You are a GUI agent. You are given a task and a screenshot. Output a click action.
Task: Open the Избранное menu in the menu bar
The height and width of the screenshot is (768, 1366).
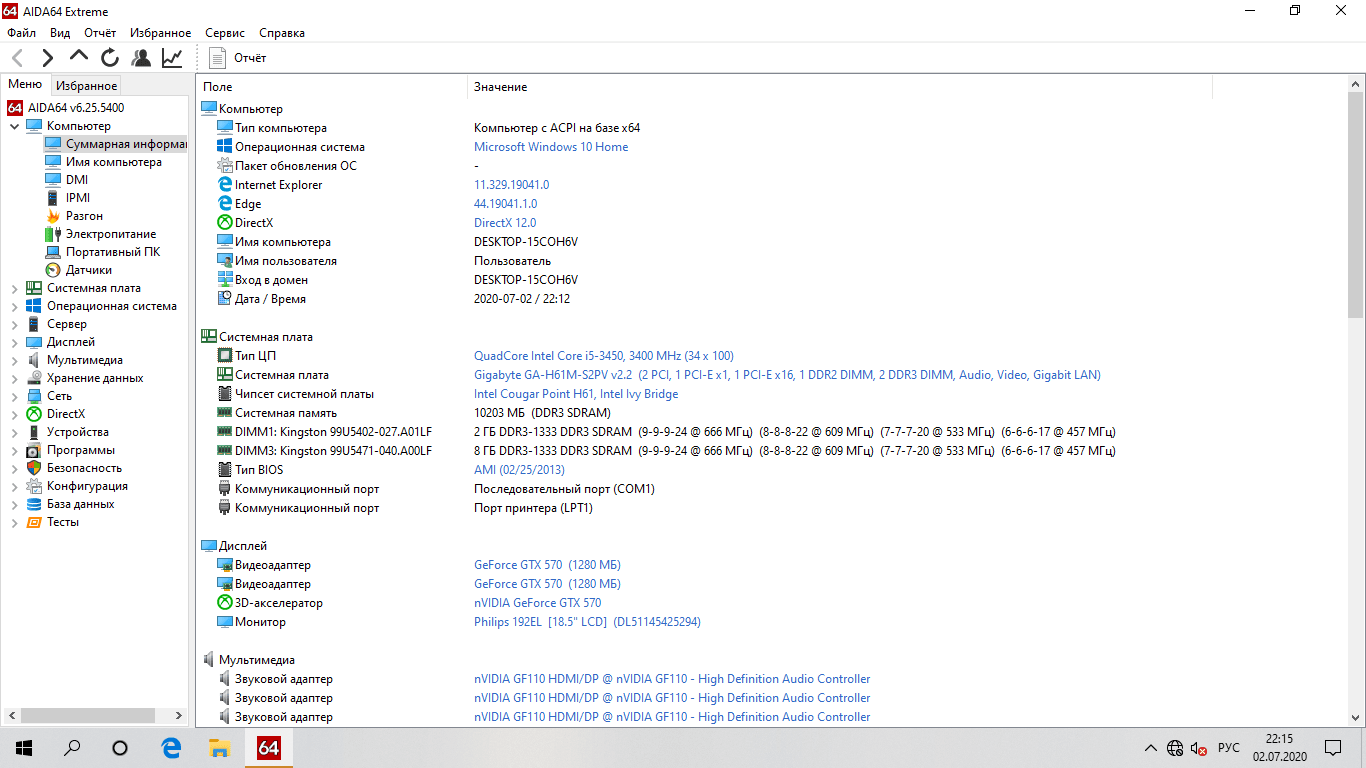tap(160, 33)
